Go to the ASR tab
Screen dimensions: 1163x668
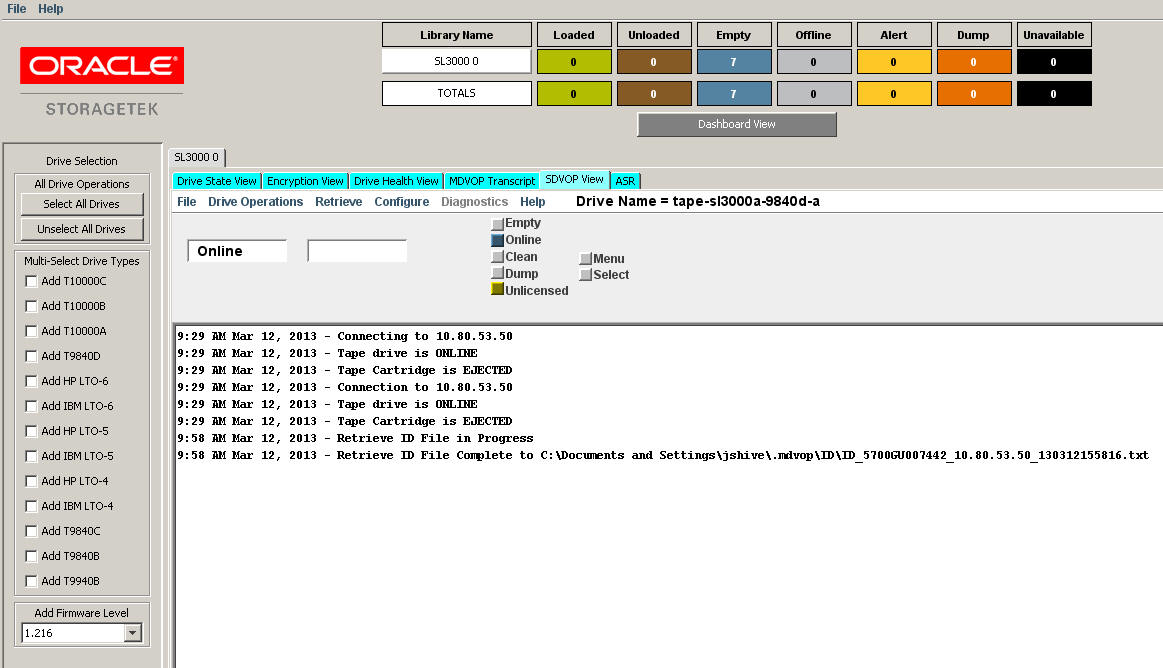625,181
